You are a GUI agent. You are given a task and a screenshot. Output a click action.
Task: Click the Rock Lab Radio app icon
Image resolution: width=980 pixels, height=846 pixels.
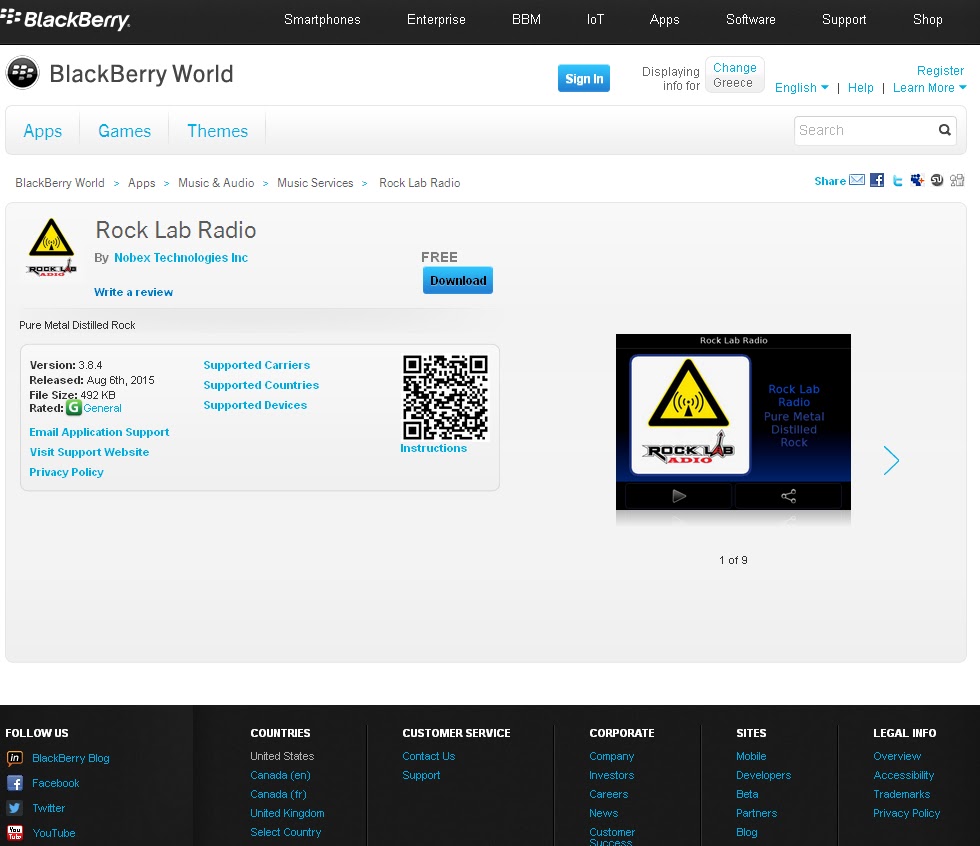click(x=51, y=247)
